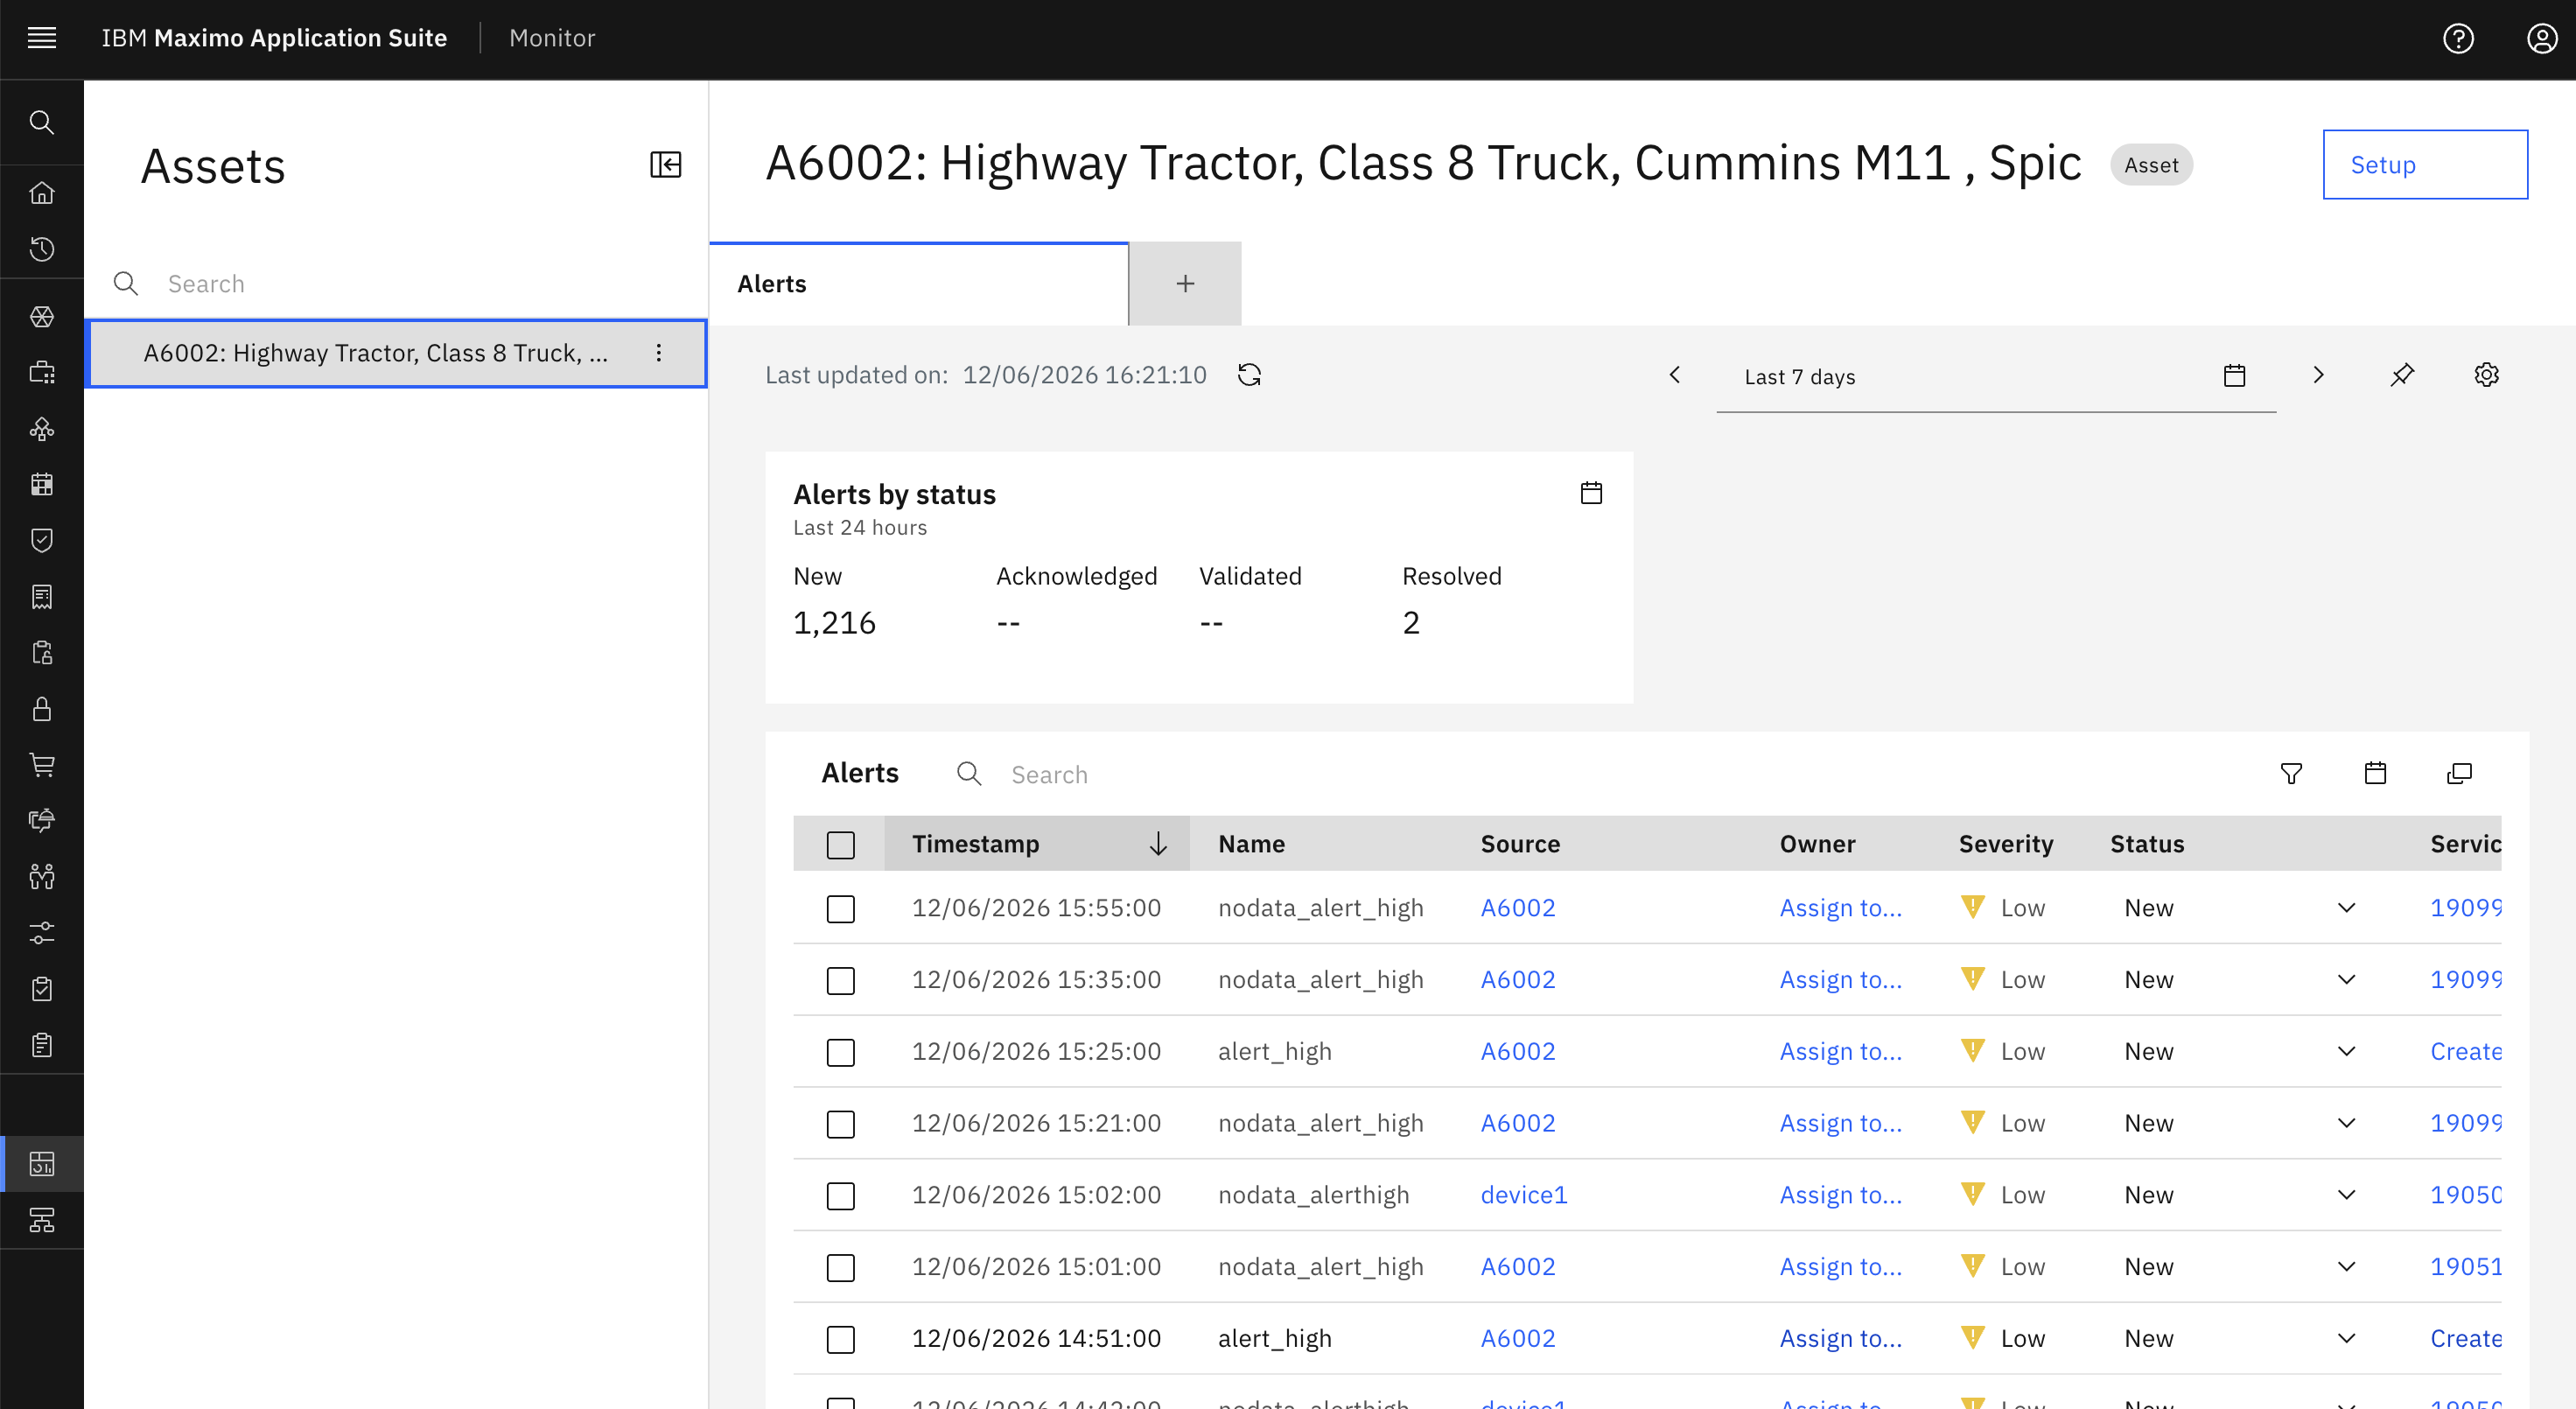Click the Alerts table search field

(1049, 775)
